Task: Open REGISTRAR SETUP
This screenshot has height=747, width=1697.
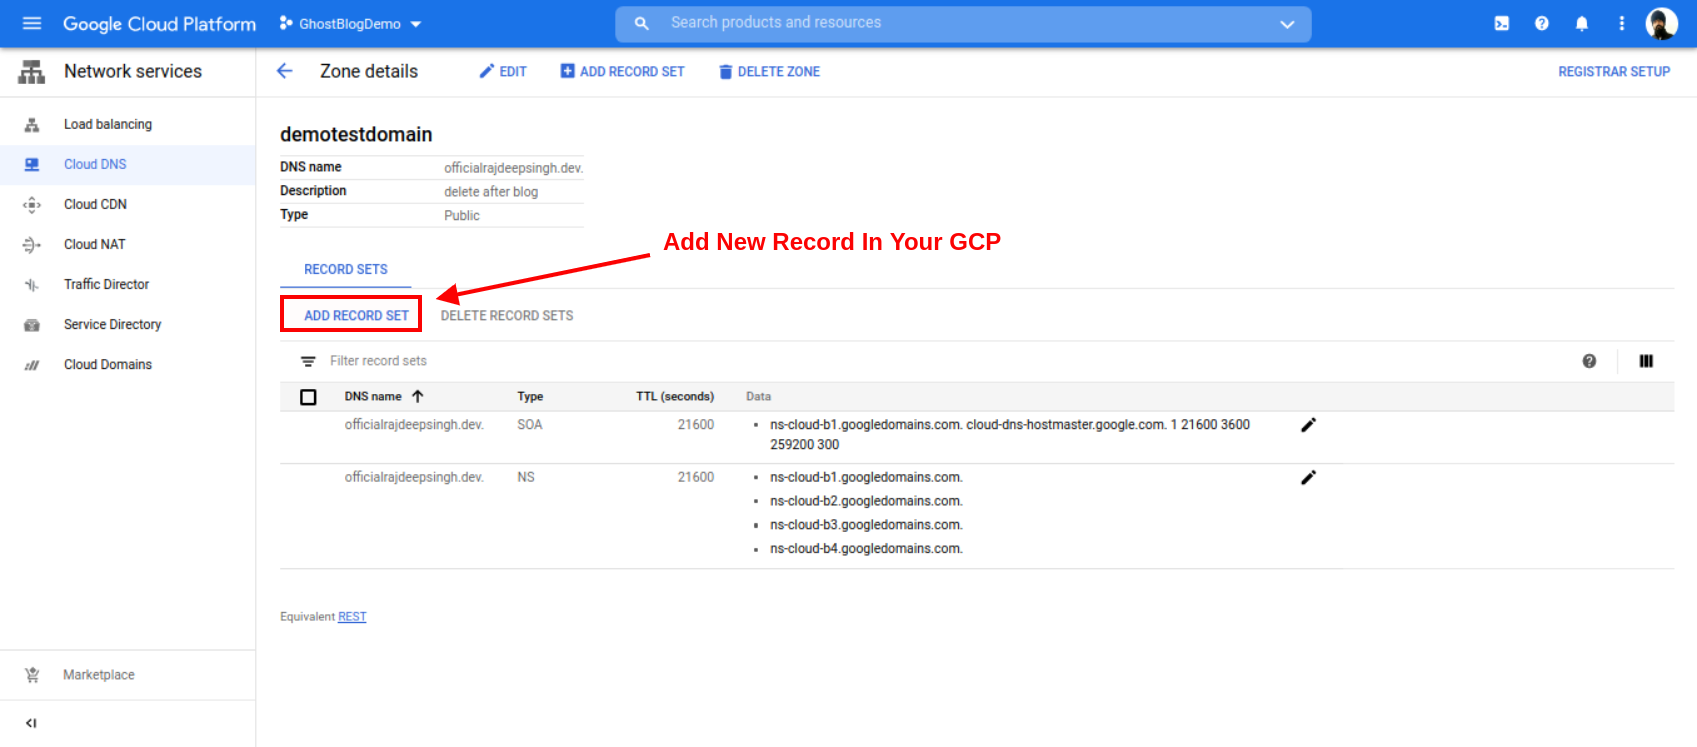Action: coord(1614,71)
